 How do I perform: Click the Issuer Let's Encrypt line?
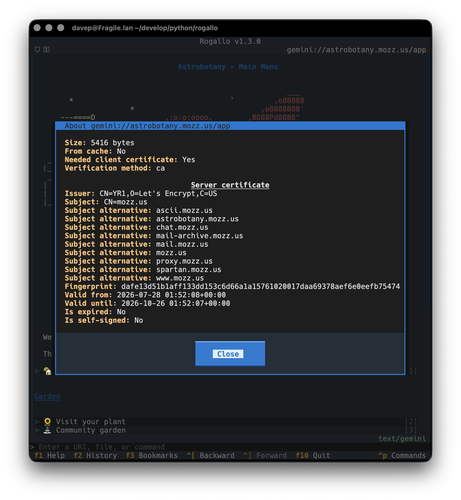[141, 193]
